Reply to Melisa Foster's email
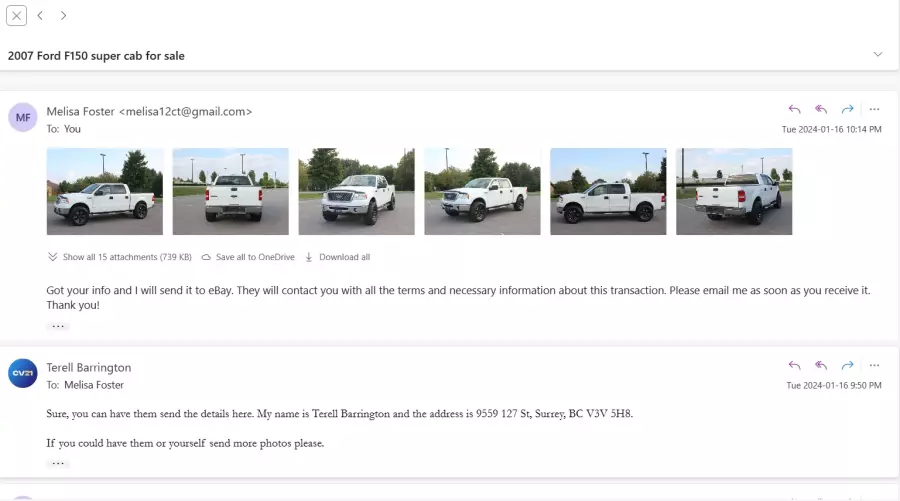 pos(794,109)
